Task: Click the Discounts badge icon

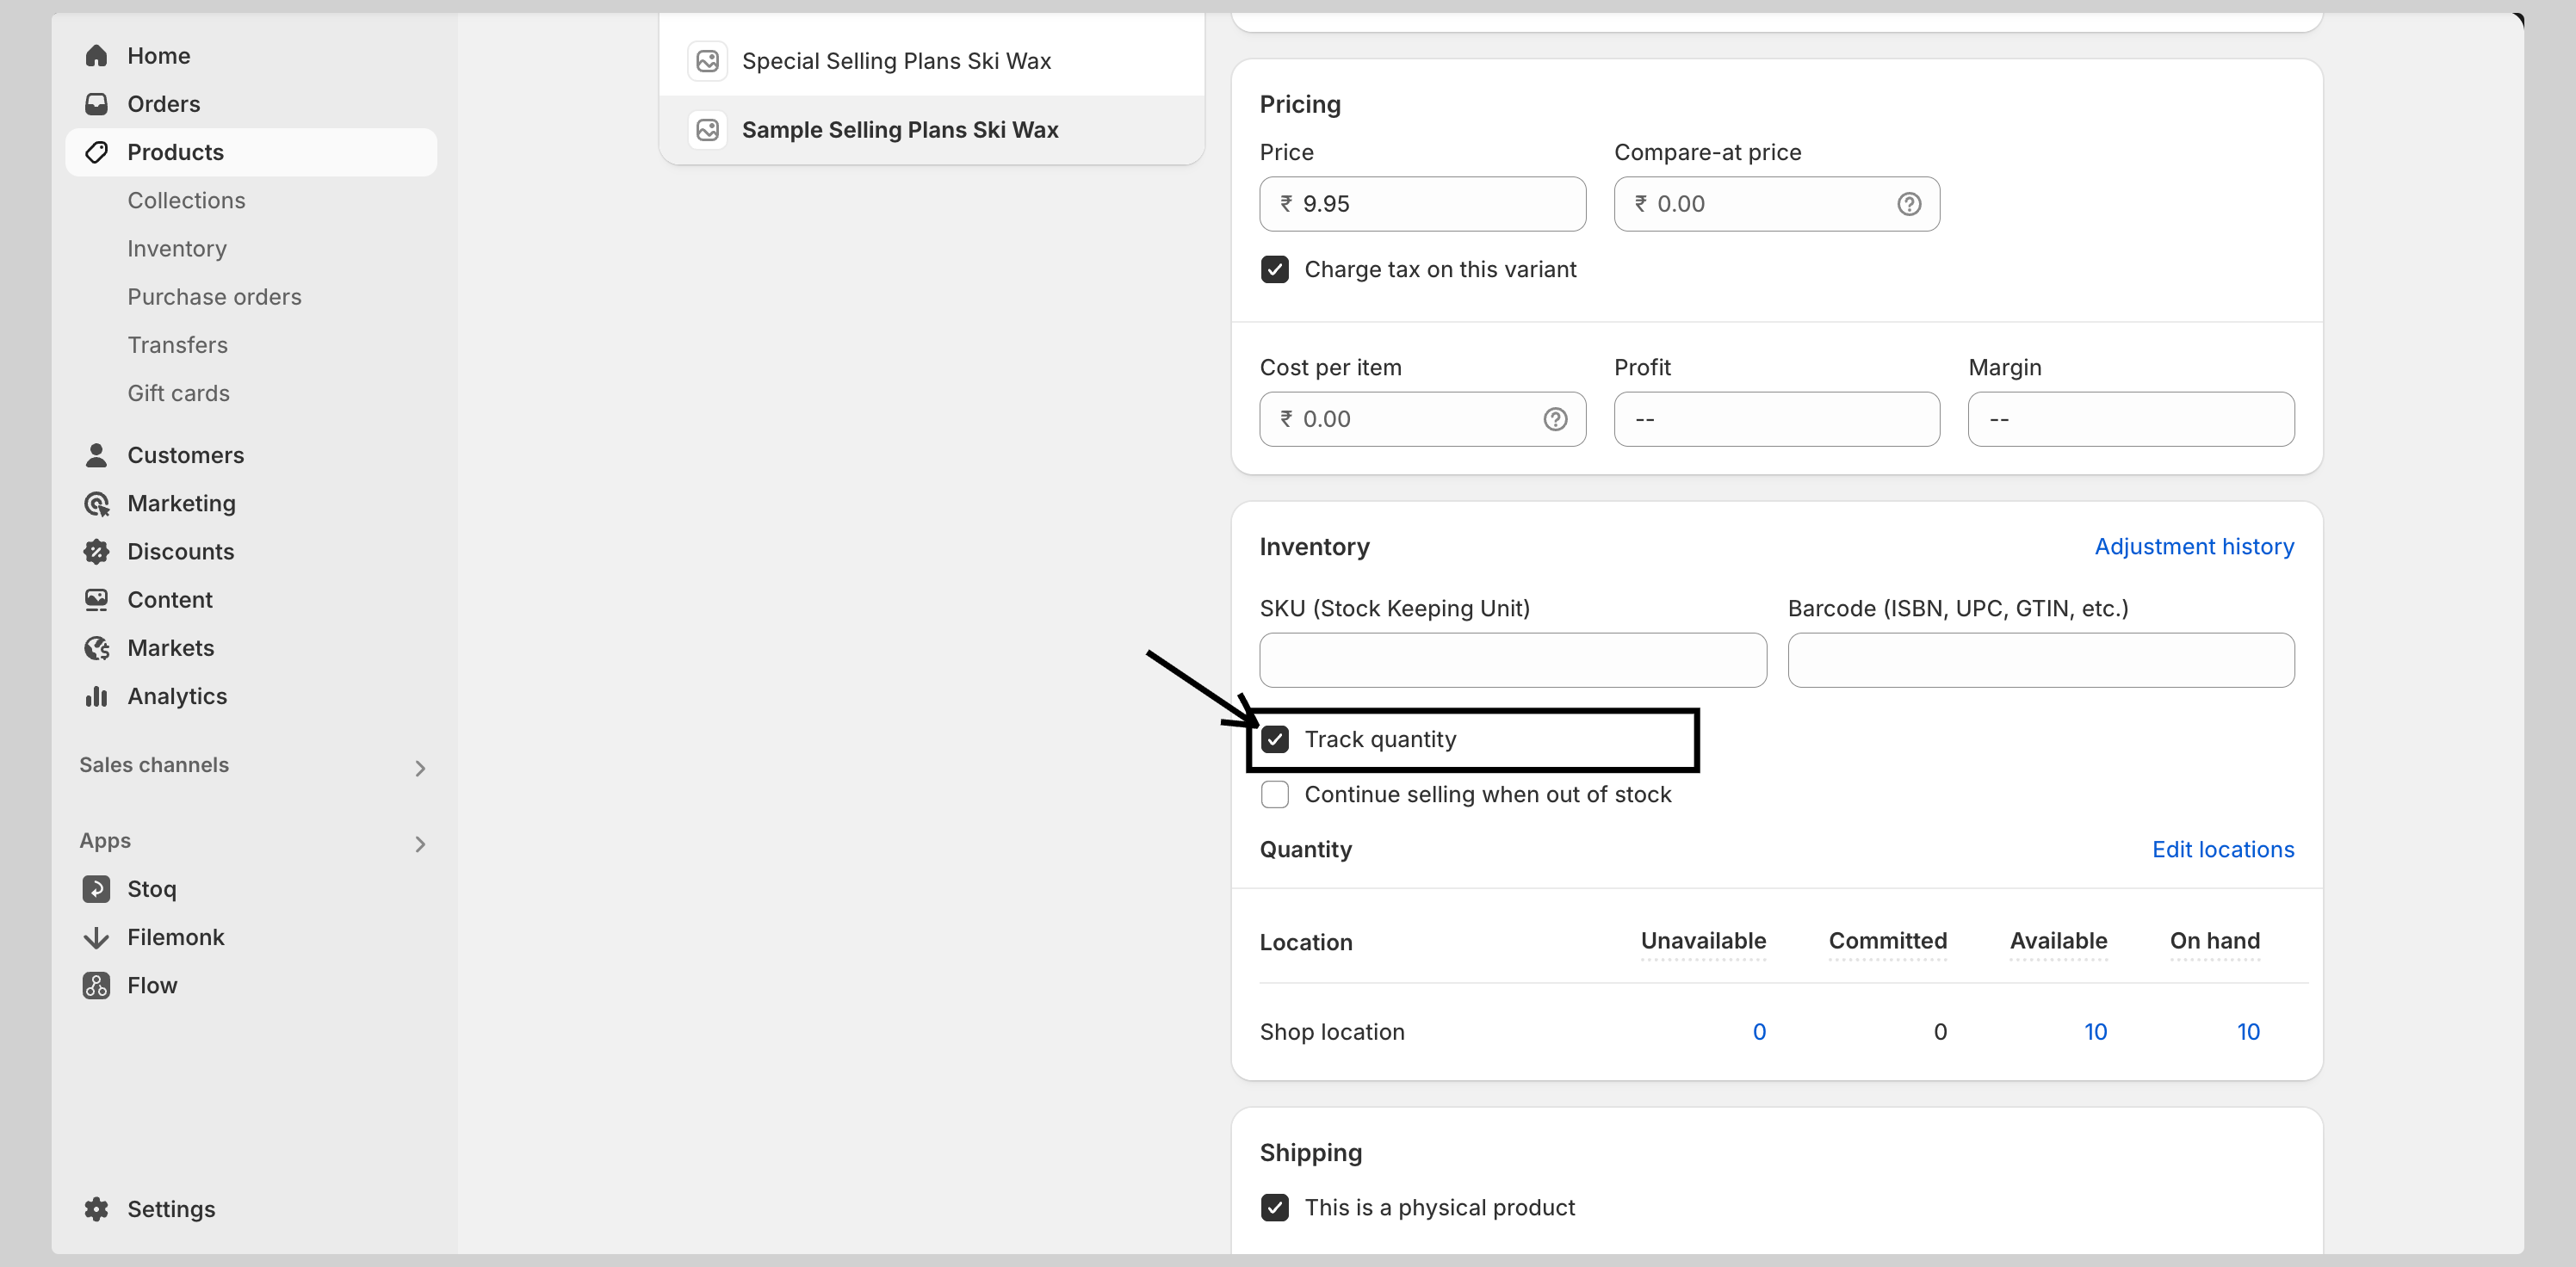Action: pos(96,551)
